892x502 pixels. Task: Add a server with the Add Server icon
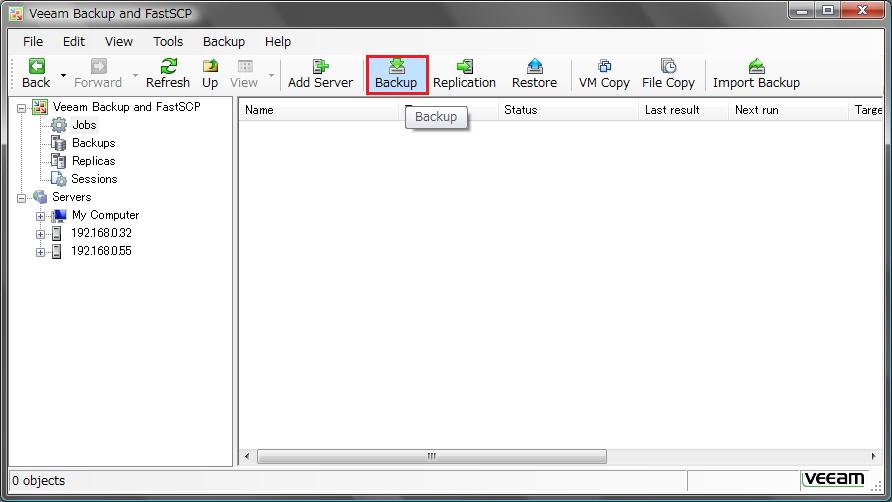click(321, 66)
